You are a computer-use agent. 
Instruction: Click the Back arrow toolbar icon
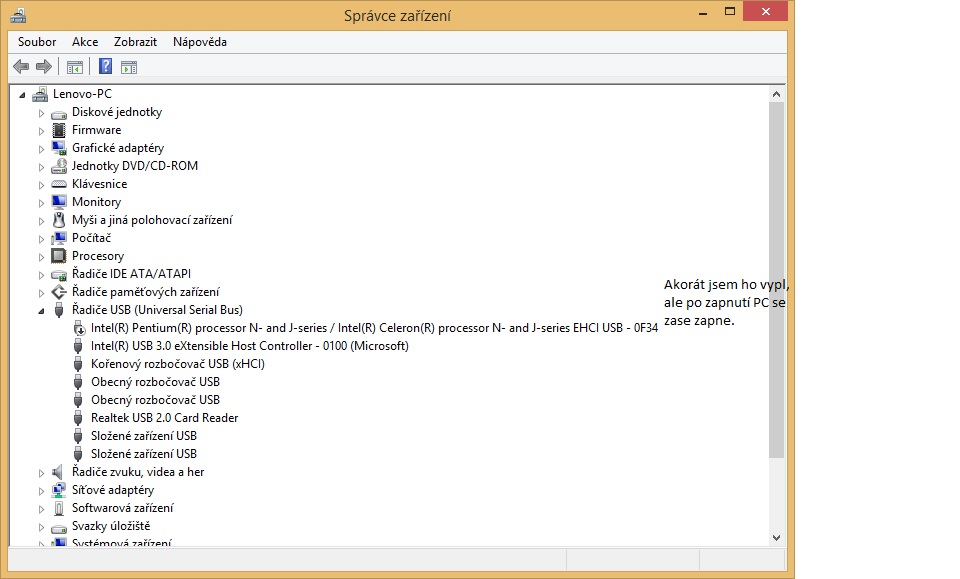point(21,67)
